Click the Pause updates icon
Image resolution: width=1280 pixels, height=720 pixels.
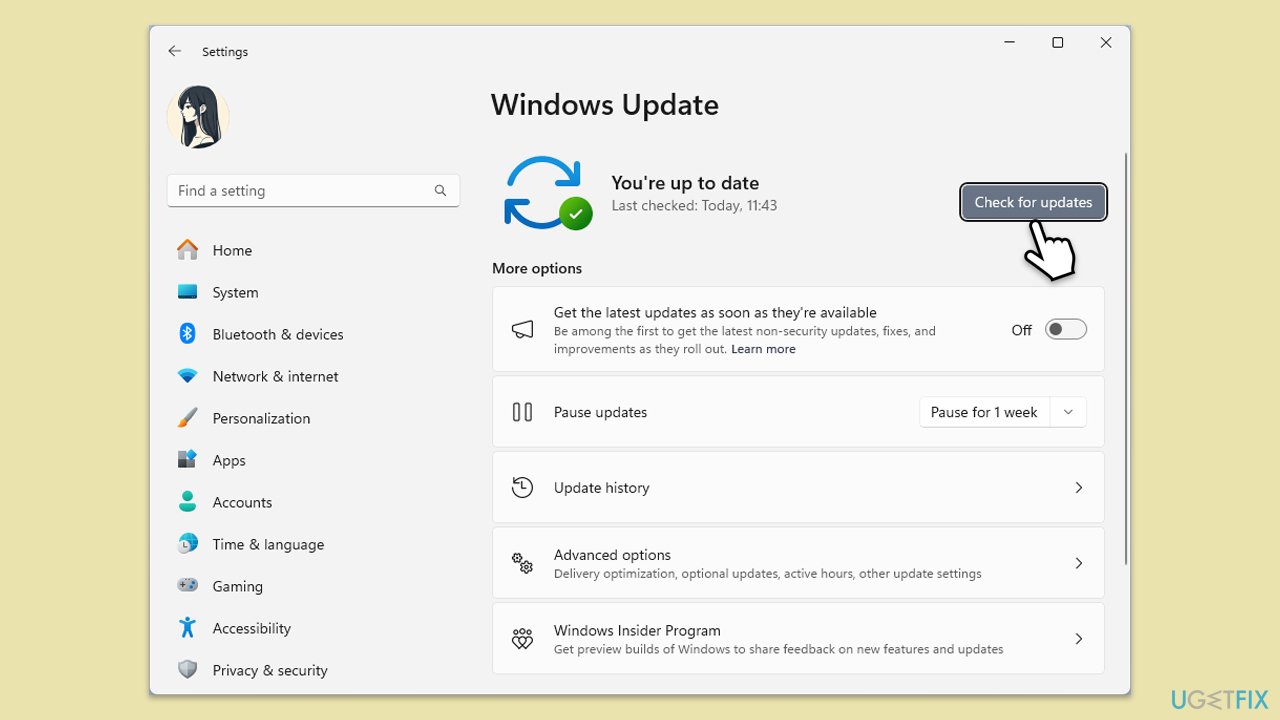click(x=522, y=411)
